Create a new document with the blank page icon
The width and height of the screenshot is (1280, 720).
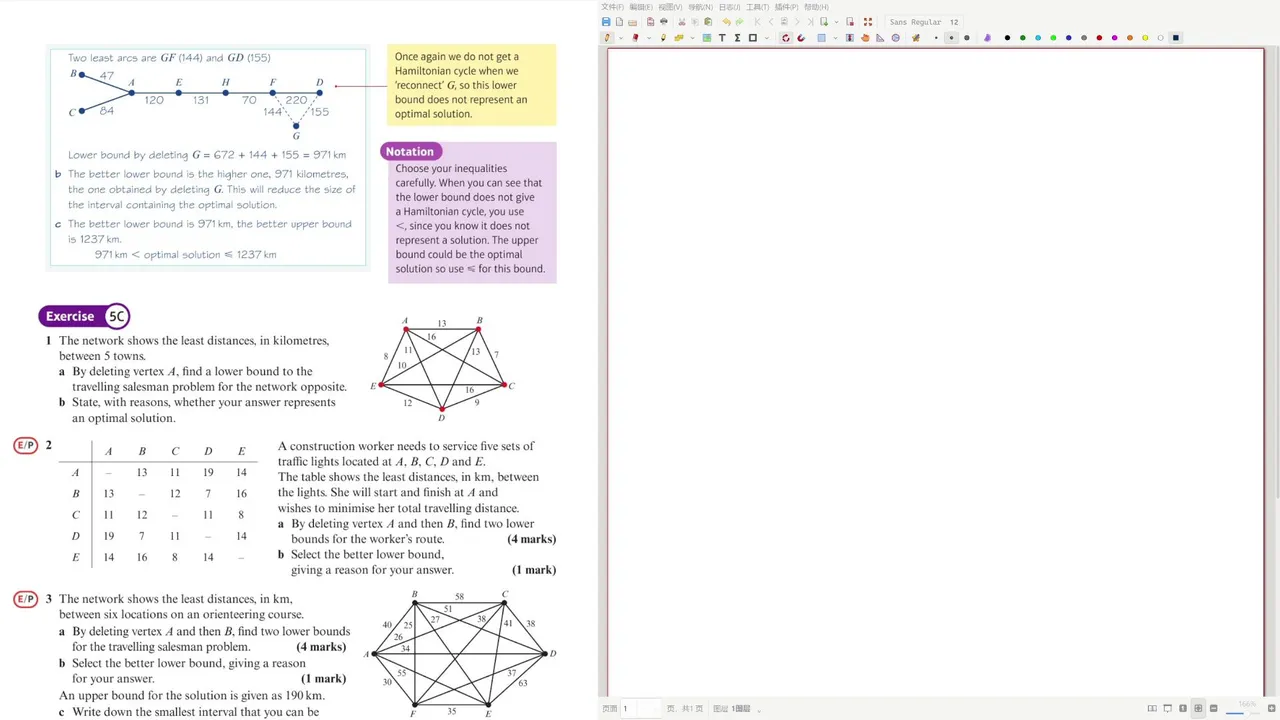[619, 21]
